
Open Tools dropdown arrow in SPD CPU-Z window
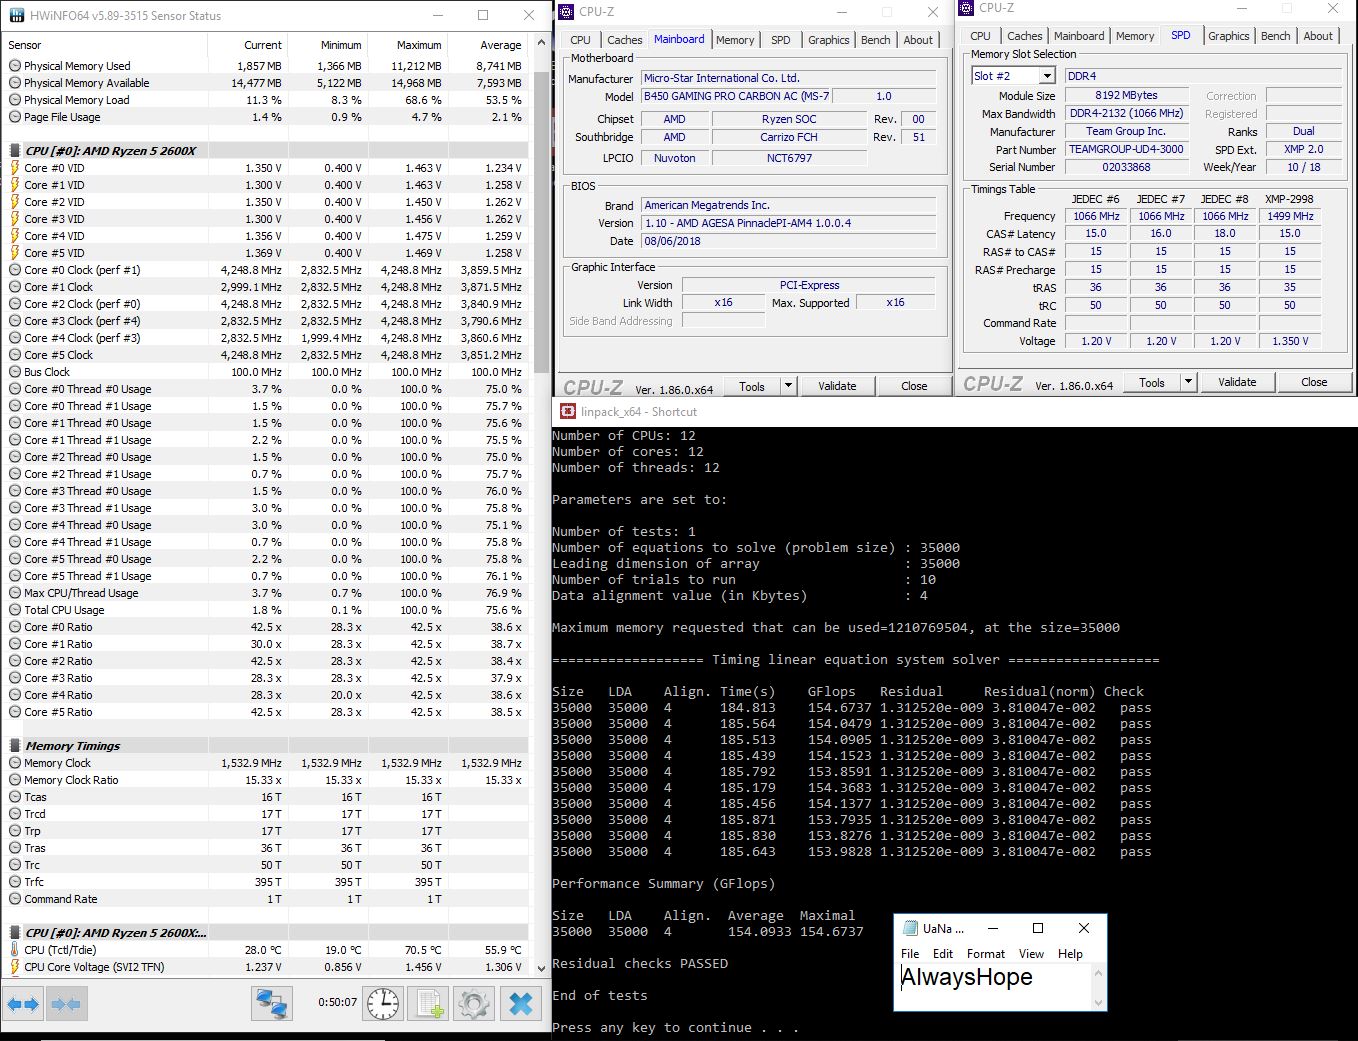[x=1188, y=382]
